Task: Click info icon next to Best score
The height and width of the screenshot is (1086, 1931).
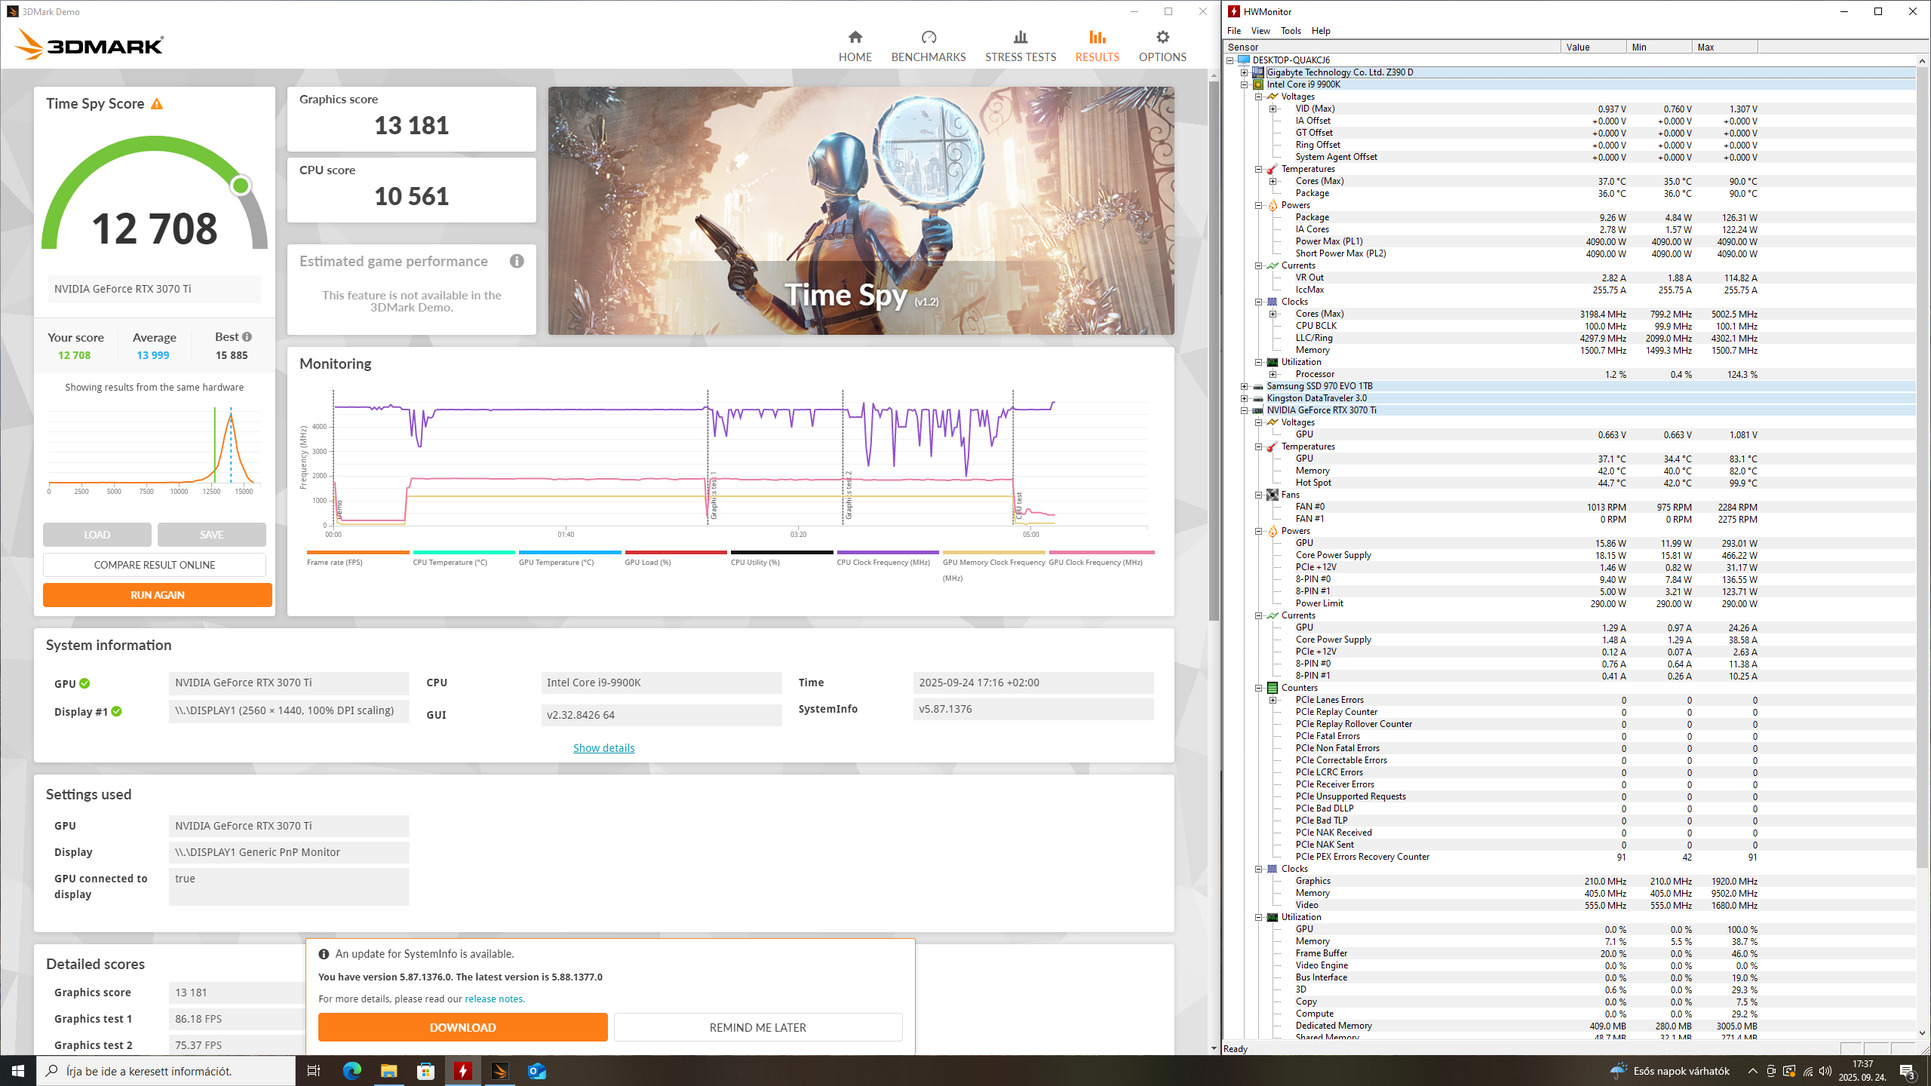Action: click(x=247, y=337)
